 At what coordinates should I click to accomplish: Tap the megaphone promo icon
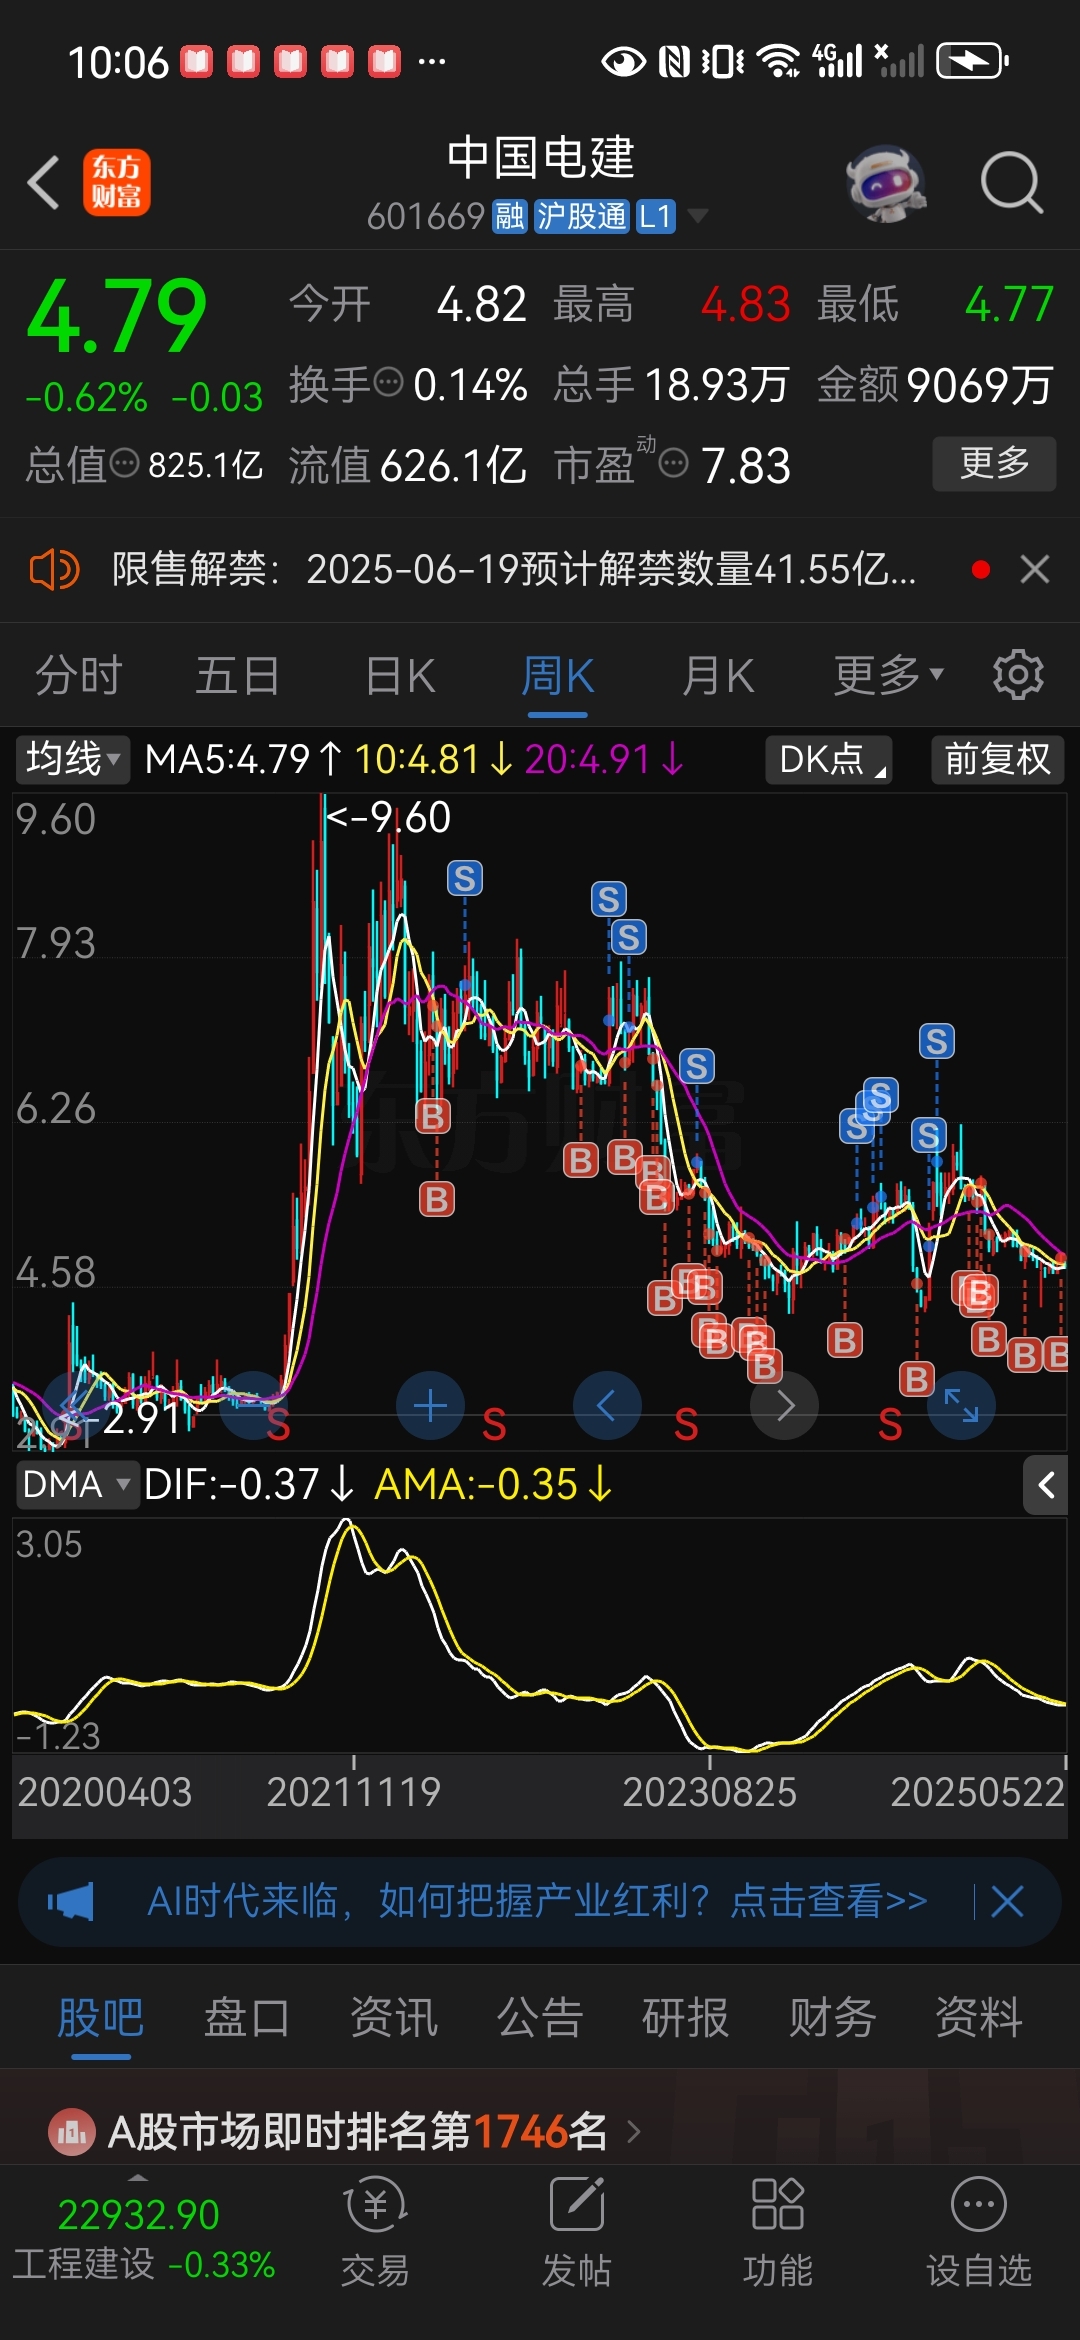coord(71,1901)
